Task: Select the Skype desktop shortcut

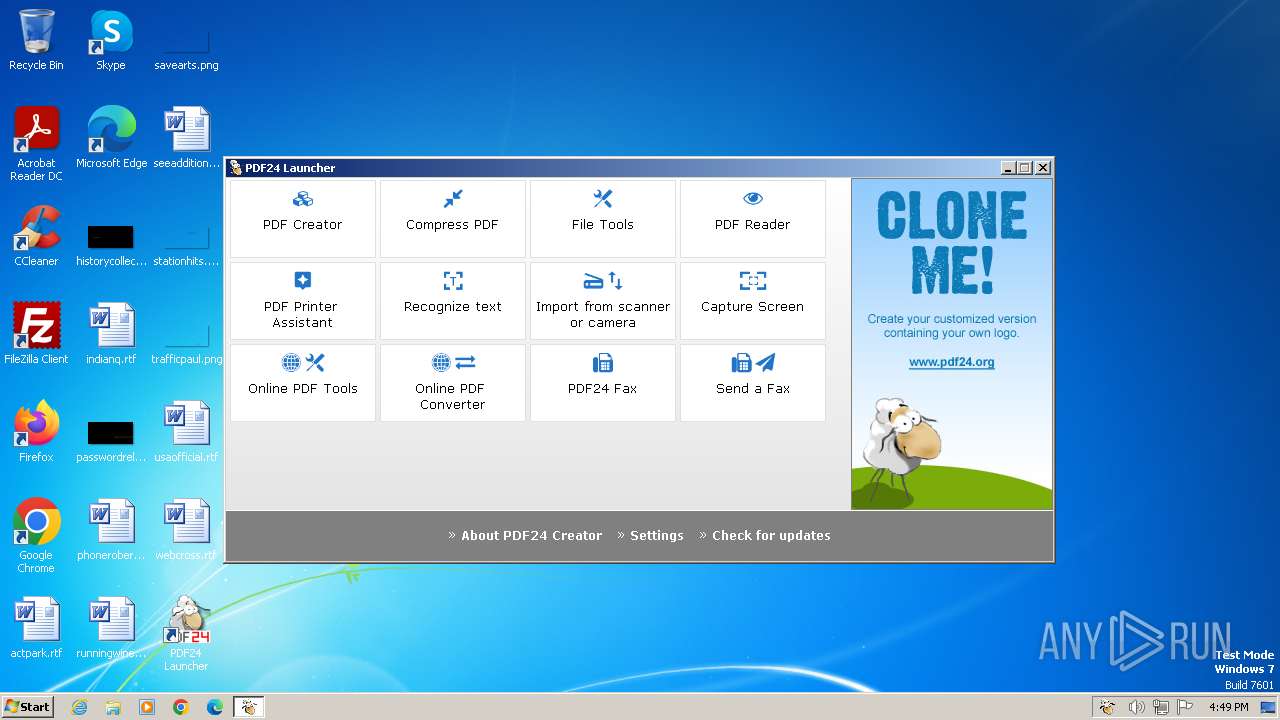Action: [x=110, y=41]
